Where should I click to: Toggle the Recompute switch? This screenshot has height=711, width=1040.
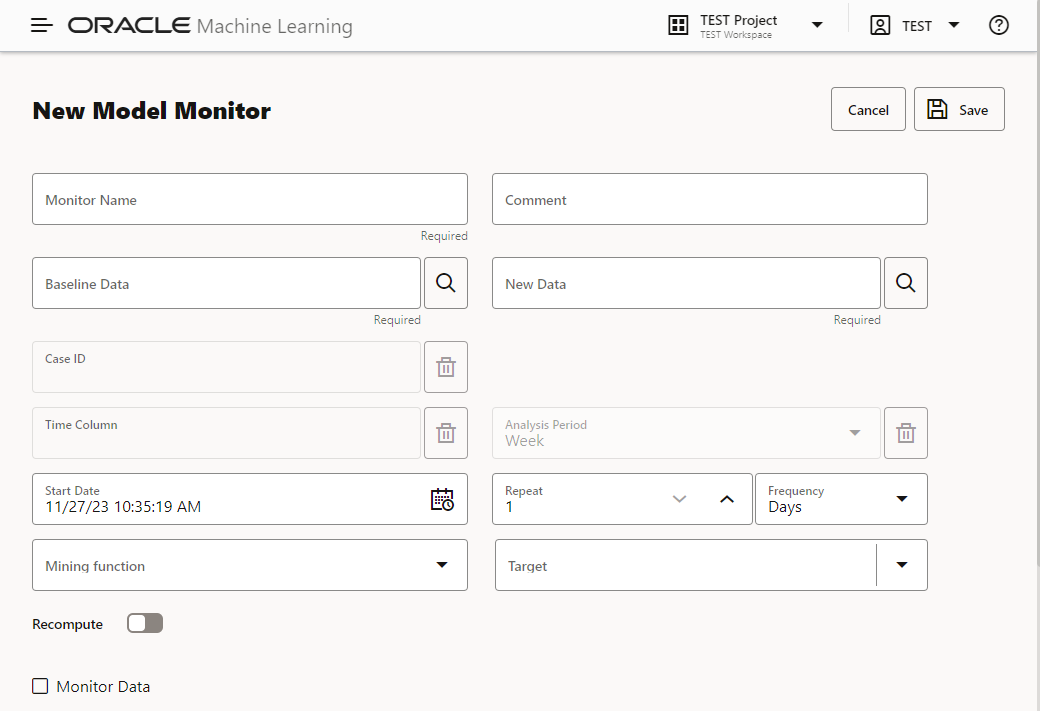click(145, 624)
